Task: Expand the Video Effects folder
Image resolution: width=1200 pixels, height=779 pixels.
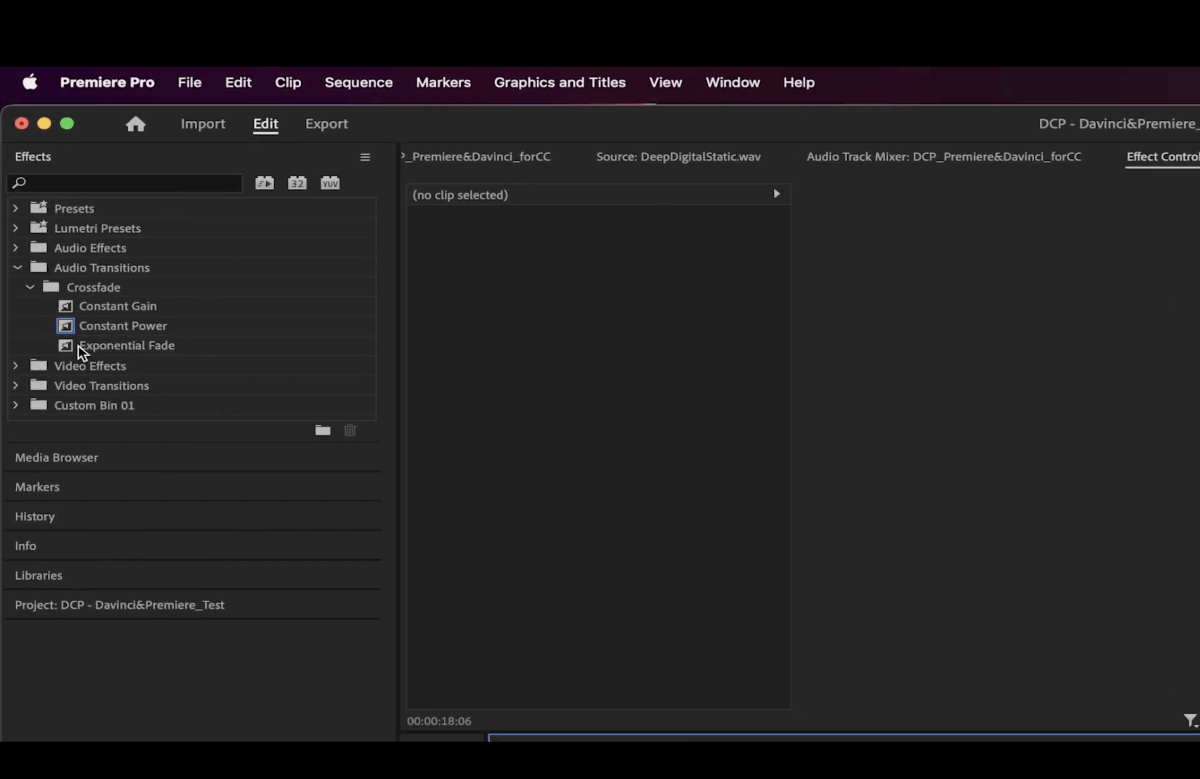Action: tap(15, 366)
